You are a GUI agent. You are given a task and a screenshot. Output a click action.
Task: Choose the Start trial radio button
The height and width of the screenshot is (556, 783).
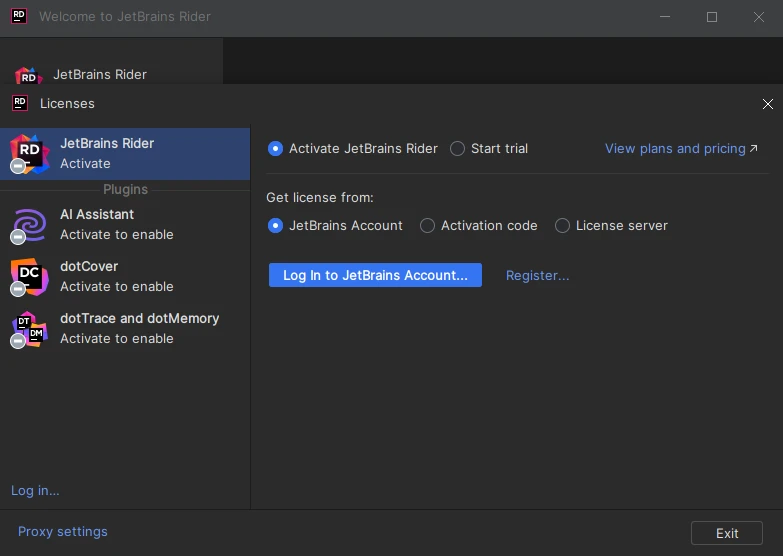pos(458,148)
